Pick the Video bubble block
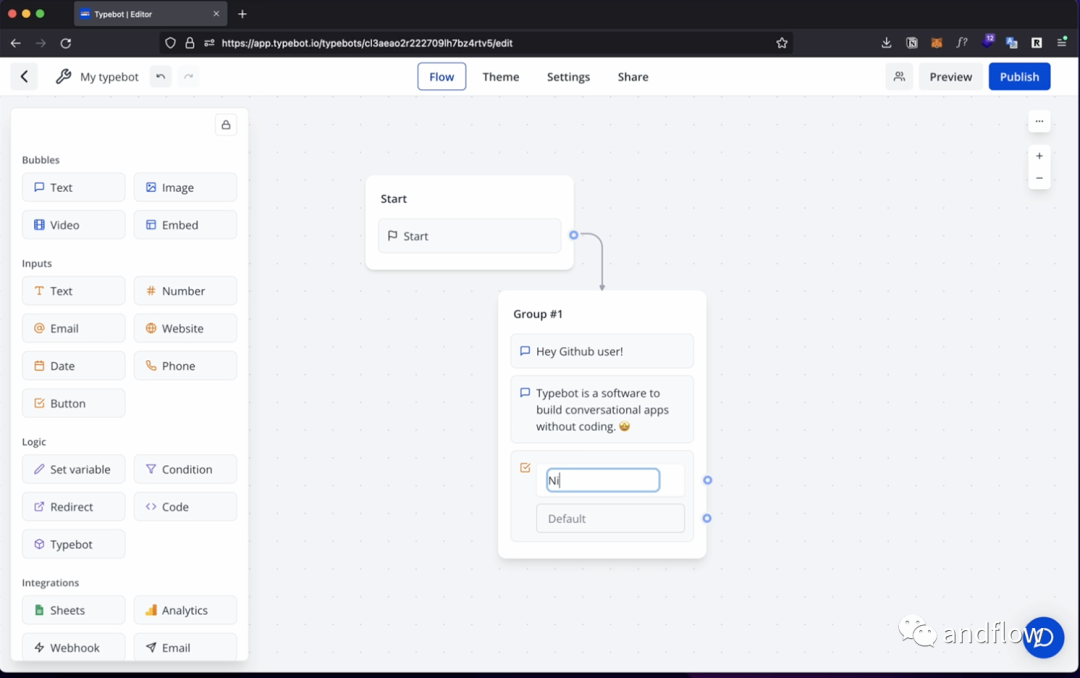This screenshot has height=678, width=1080. tap(74, 225)
